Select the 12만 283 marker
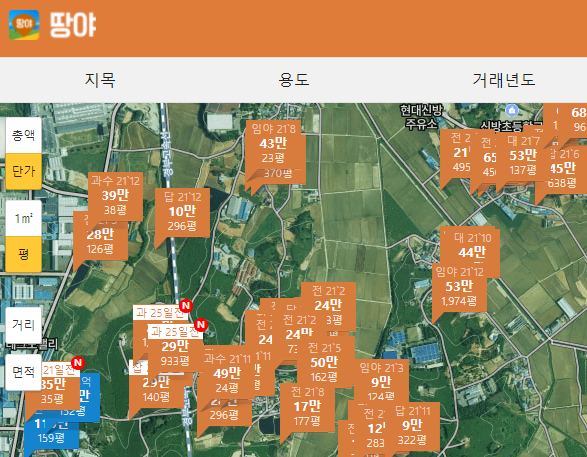The height and width of the screenshot is (457, 587). pyautogui.click(x=375, y=429)
